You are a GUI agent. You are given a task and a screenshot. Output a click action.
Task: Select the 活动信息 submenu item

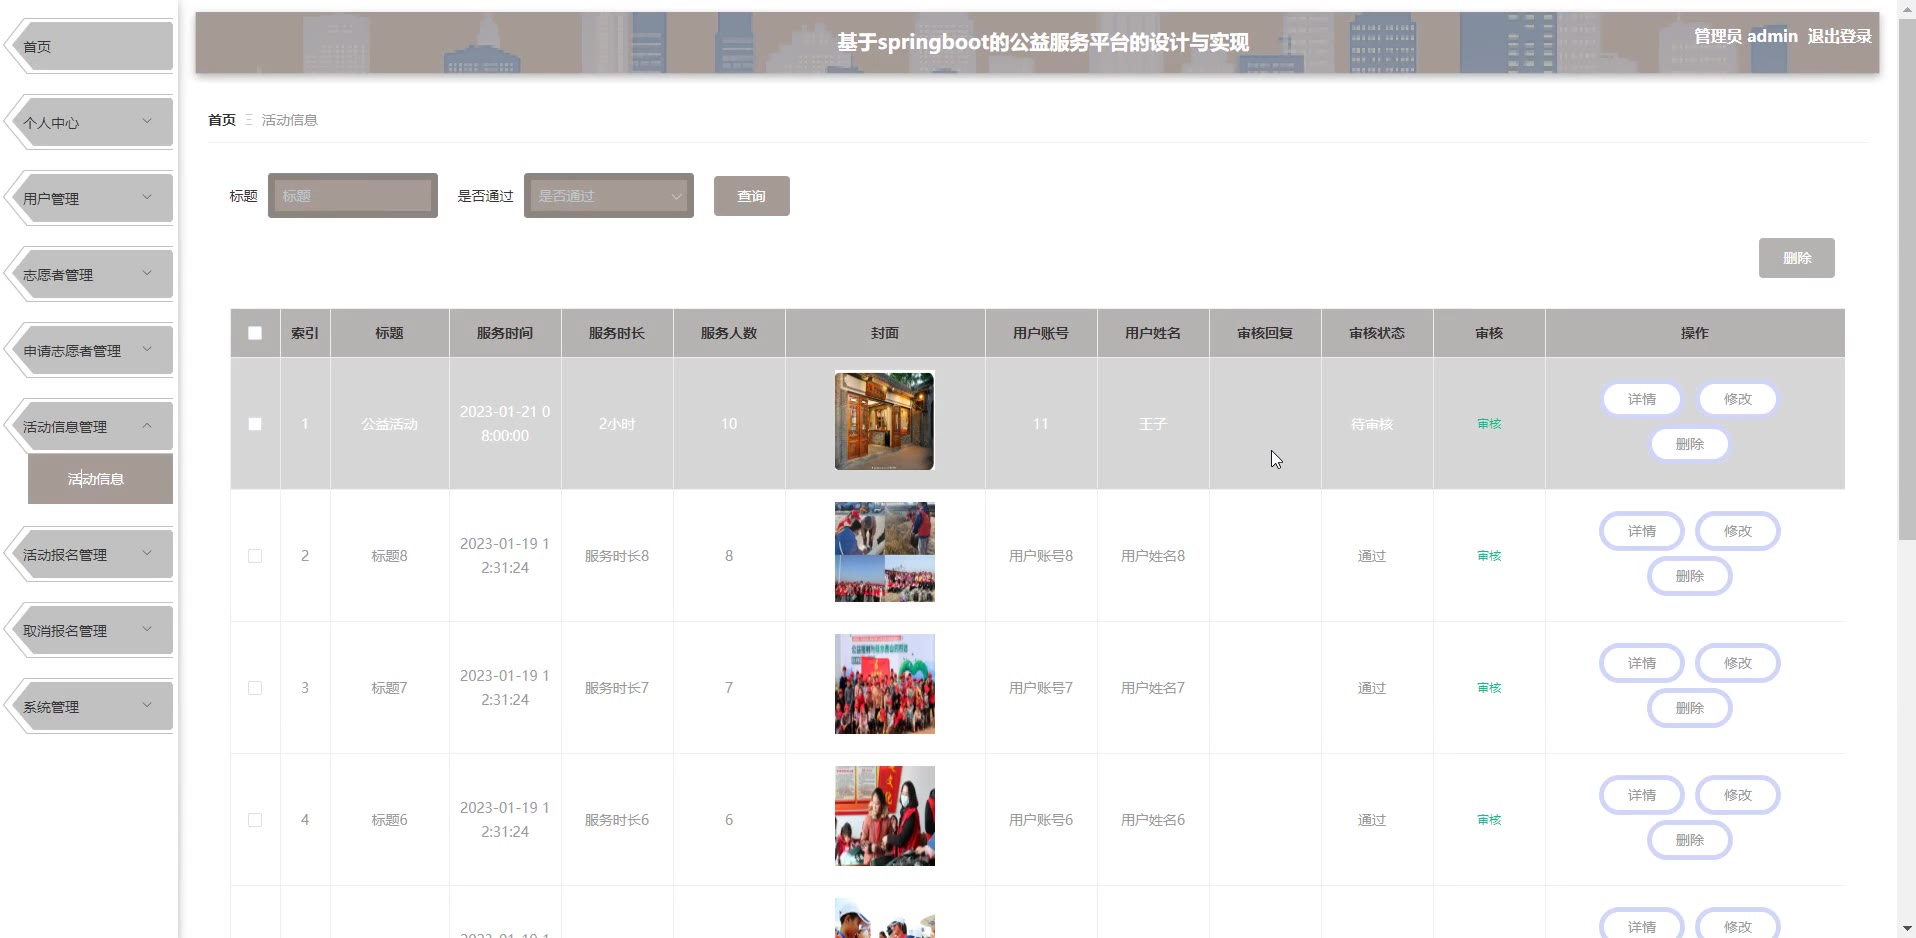[100, 479]
